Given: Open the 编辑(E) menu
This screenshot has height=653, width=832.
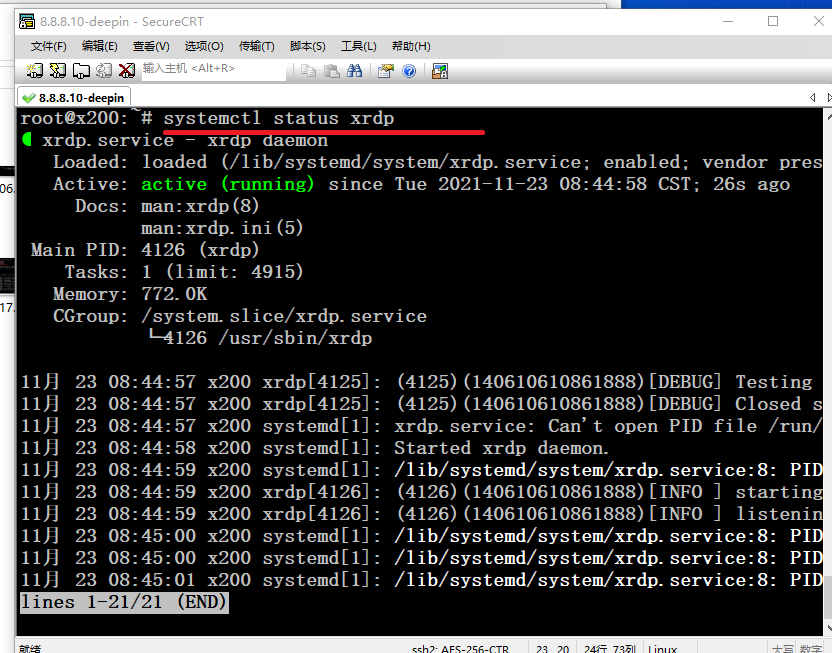Looking at the screenshot, I should (x=100, y=46).
